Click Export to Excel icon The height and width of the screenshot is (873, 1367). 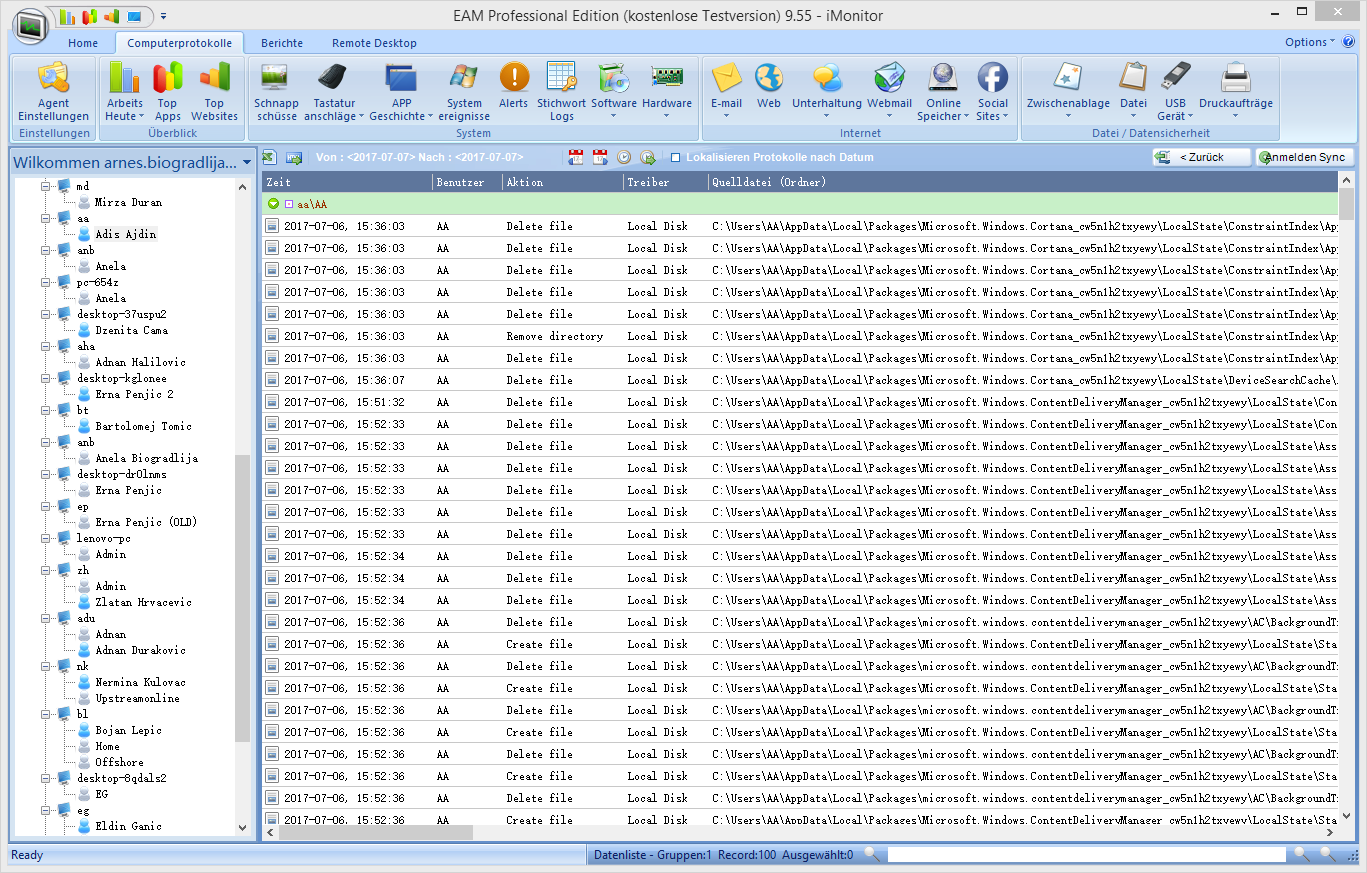(270, 157)
